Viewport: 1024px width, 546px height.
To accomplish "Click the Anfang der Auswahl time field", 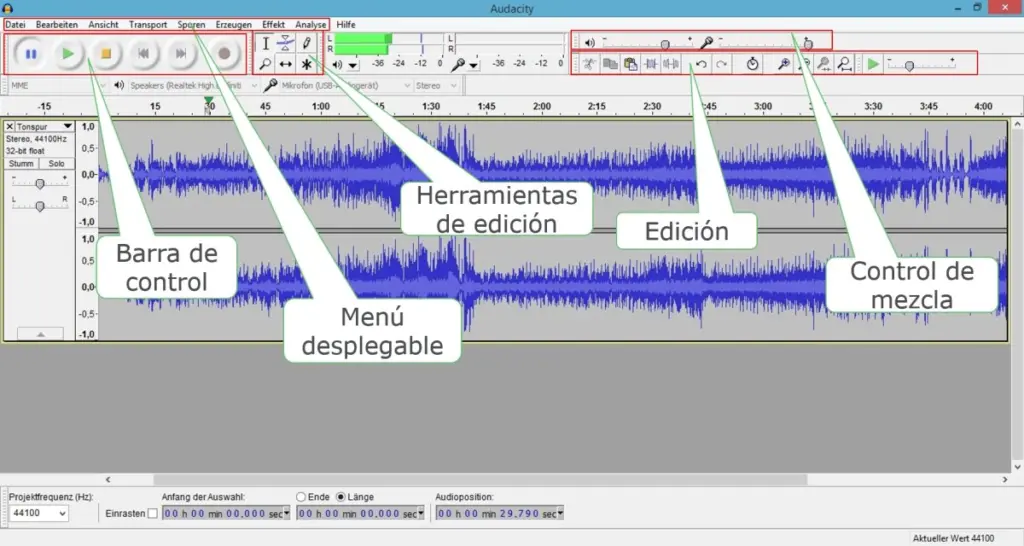I will [x=226, y=514].
